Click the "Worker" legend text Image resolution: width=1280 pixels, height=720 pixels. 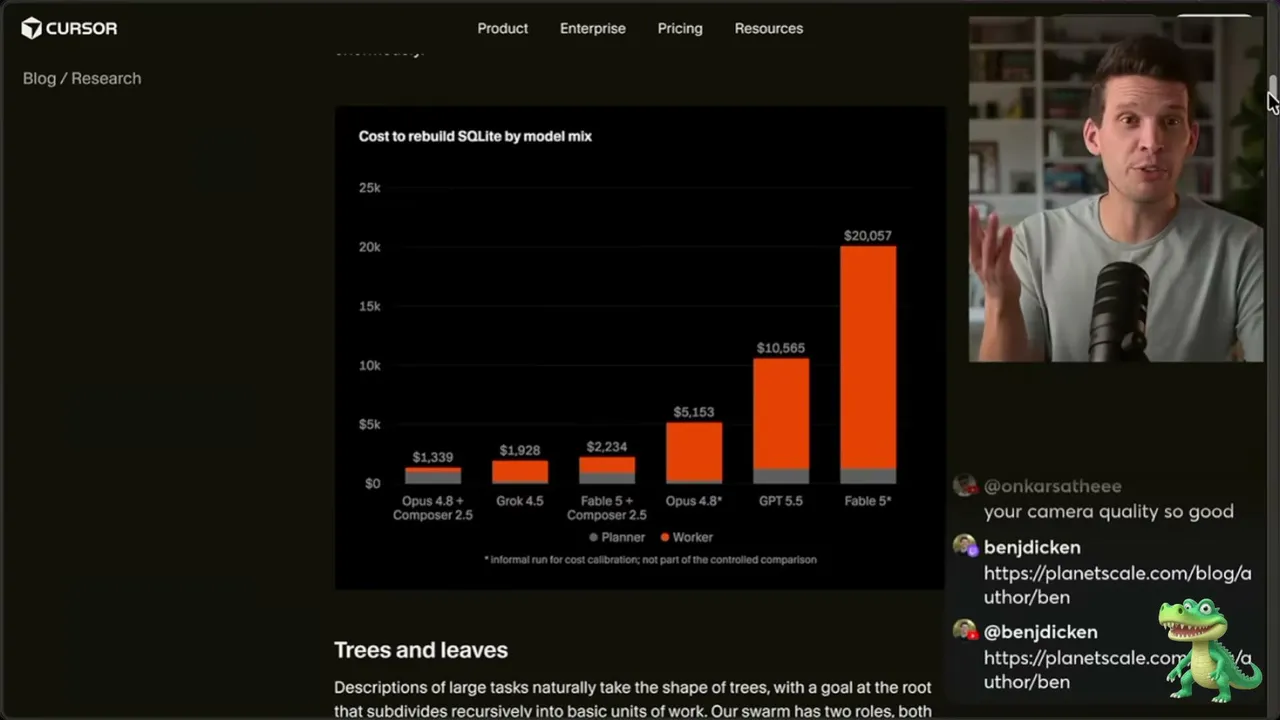[x=693, y=538]
